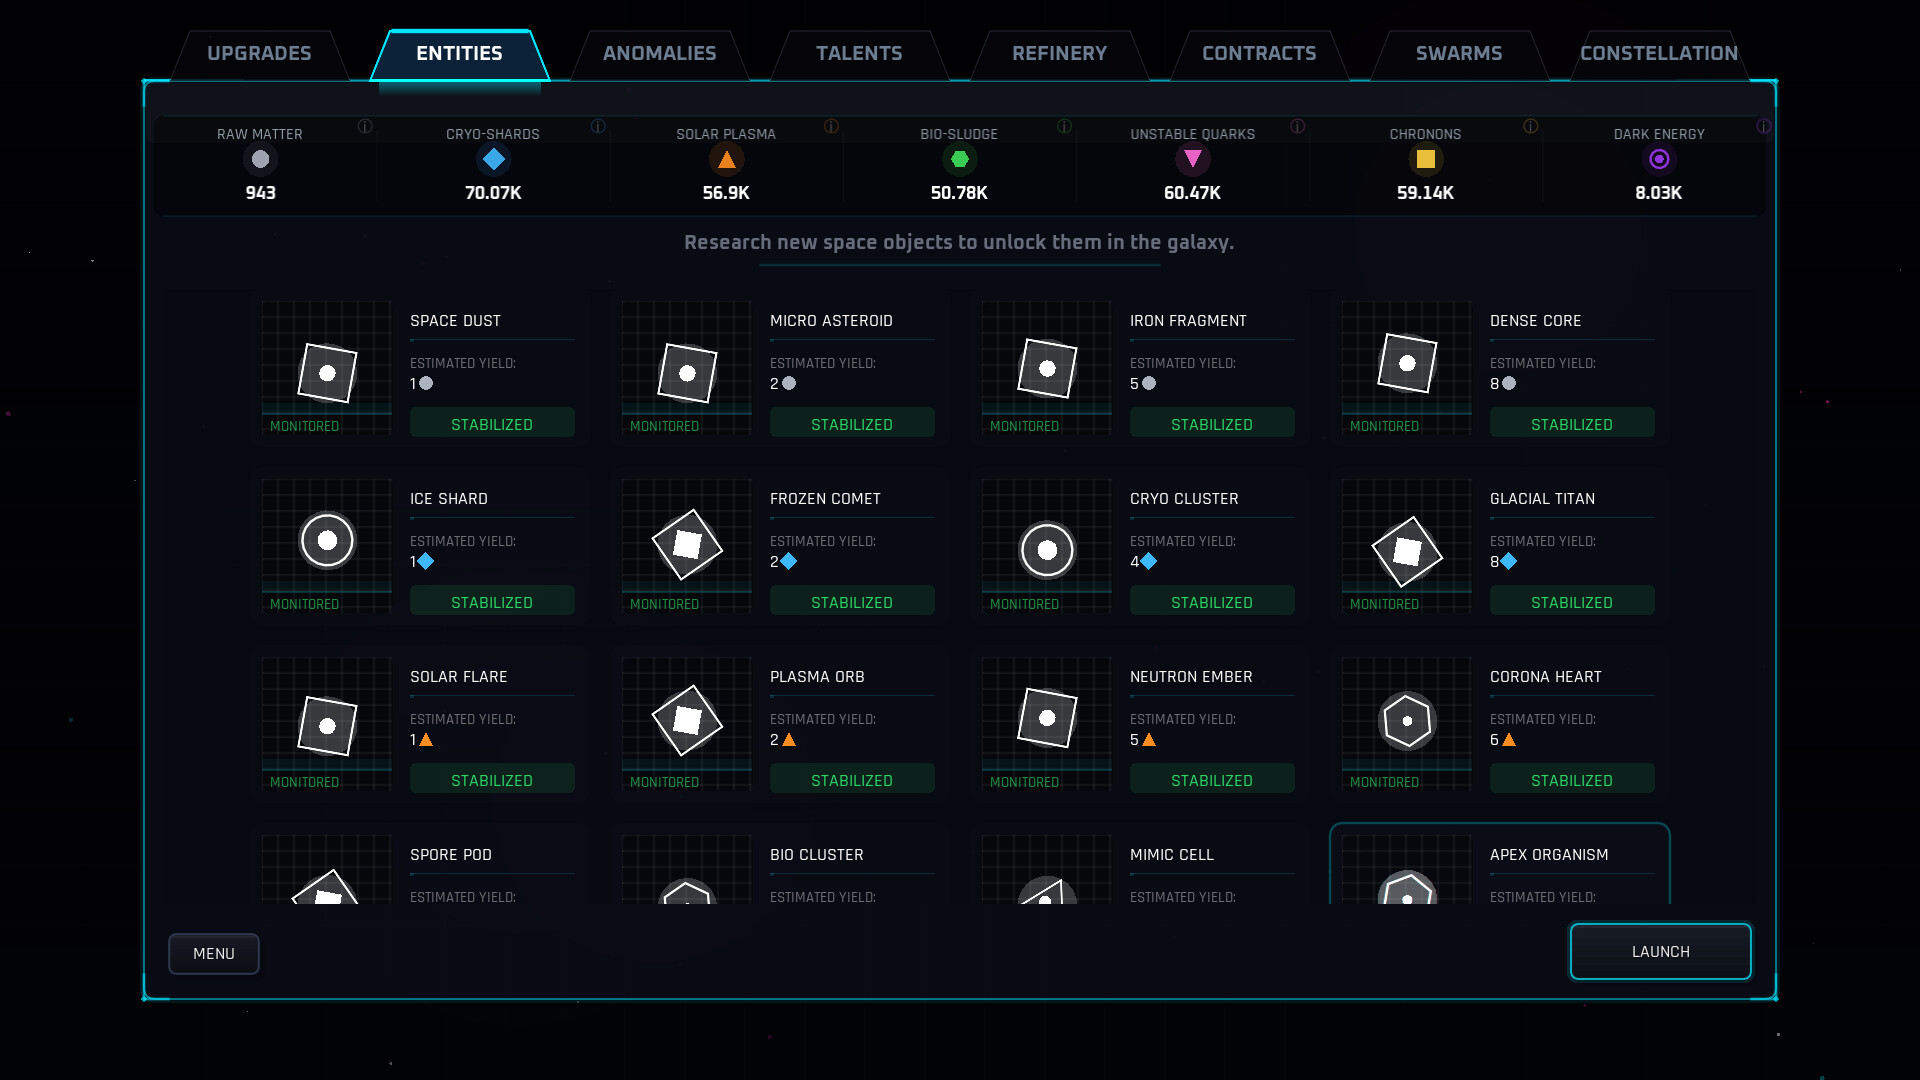Click the Chronons square icon
1920x1080 pixels.
(1426, 159)
